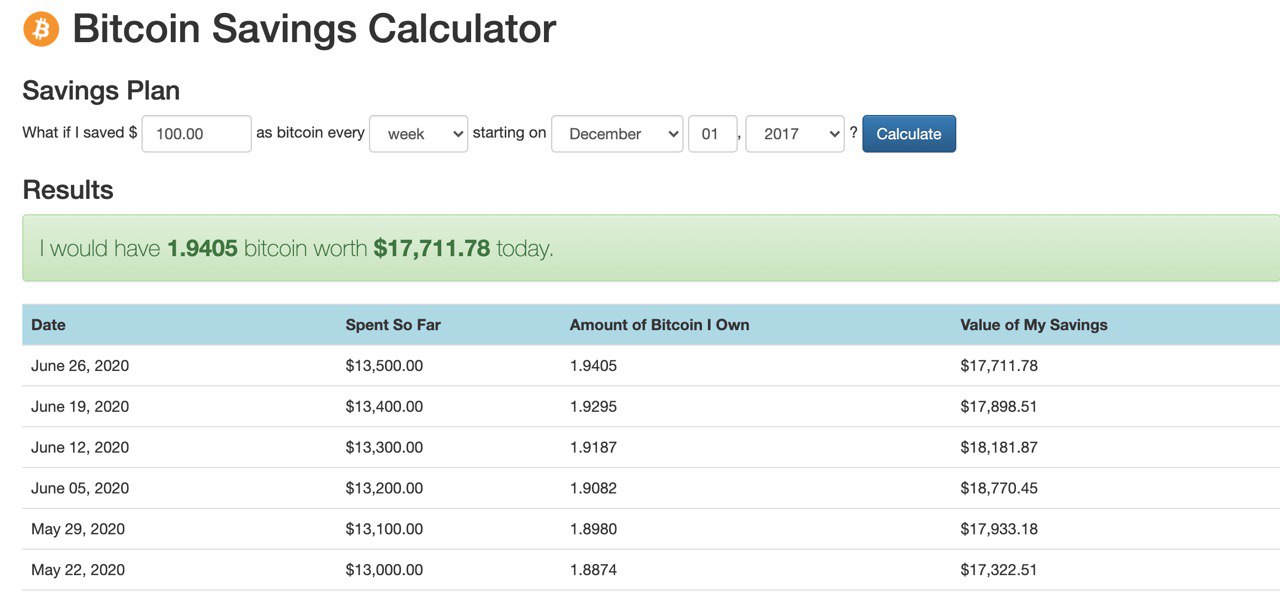Open the start year '2017' dropdown
Viewport: 1280px width, 593px height.
pyautogui.click(x=795, y=134)
